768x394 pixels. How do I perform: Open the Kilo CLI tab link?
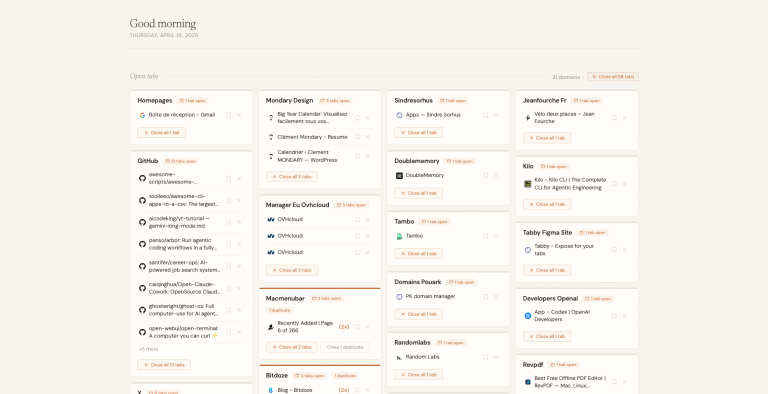pos(570,184)
